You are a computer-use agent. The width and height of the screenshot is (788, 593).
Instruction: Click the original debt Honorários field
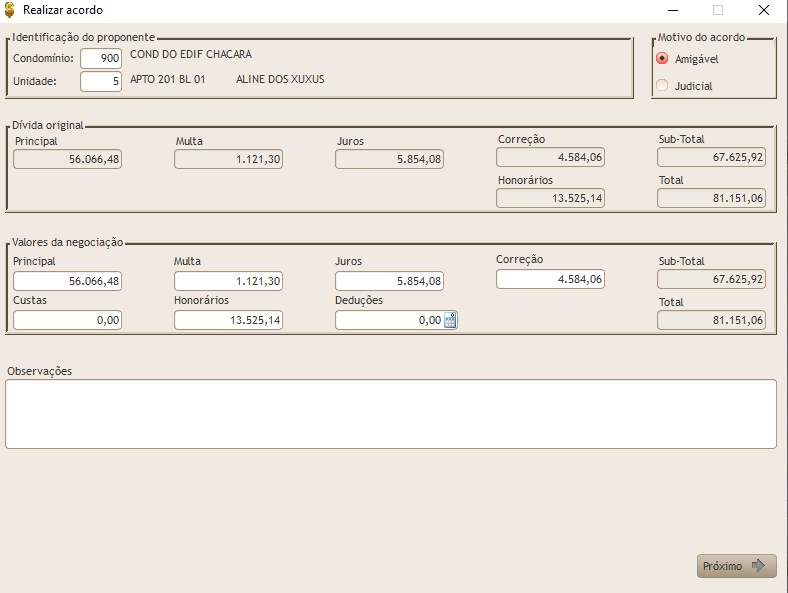pyautogui.click(x=551, y=198)
